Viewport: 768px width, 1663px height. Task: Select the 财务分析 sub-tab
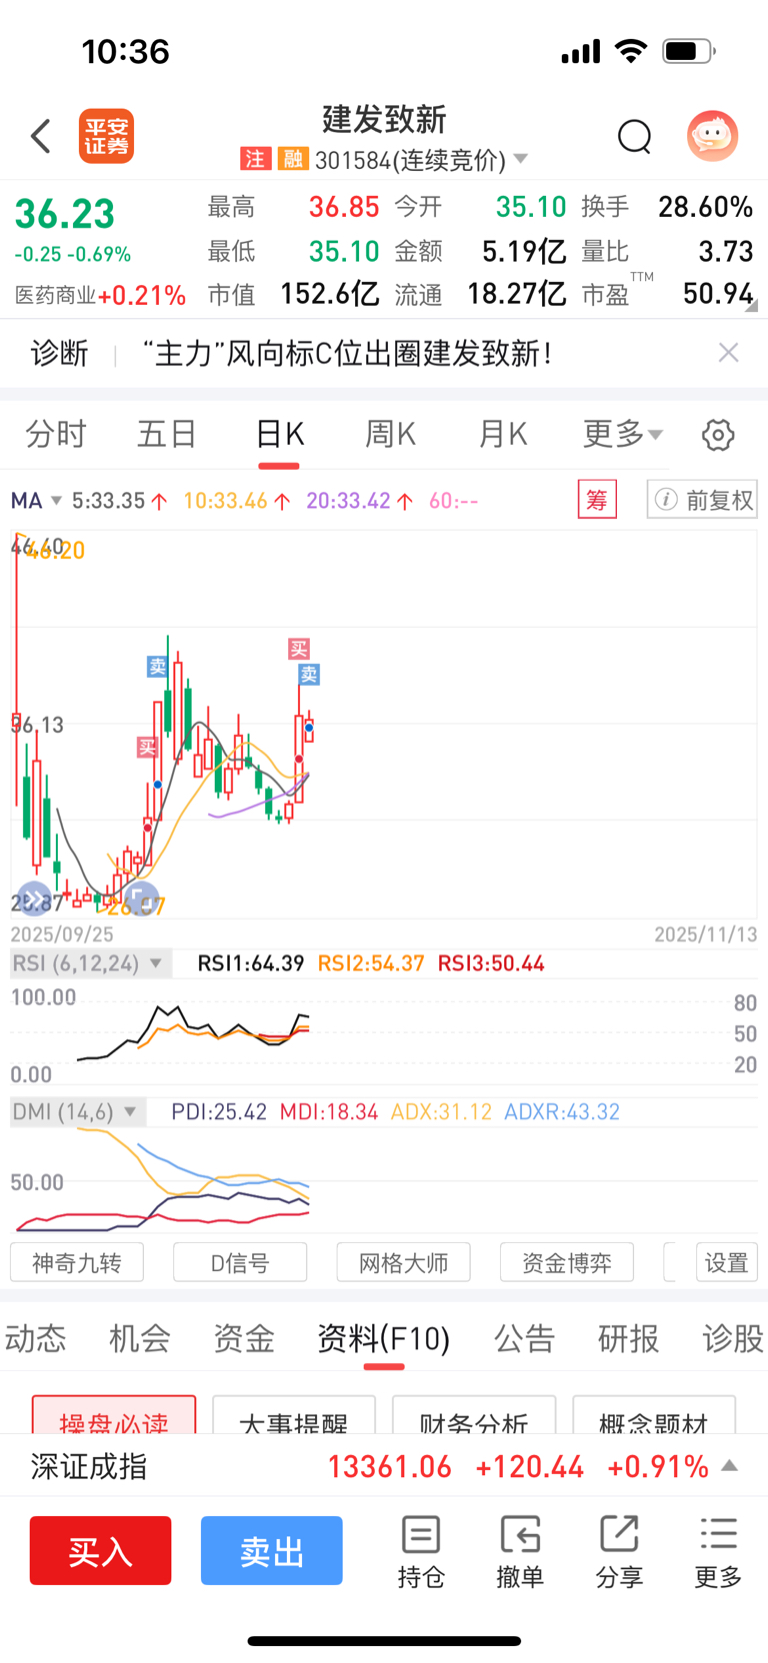pos(474,1415)
